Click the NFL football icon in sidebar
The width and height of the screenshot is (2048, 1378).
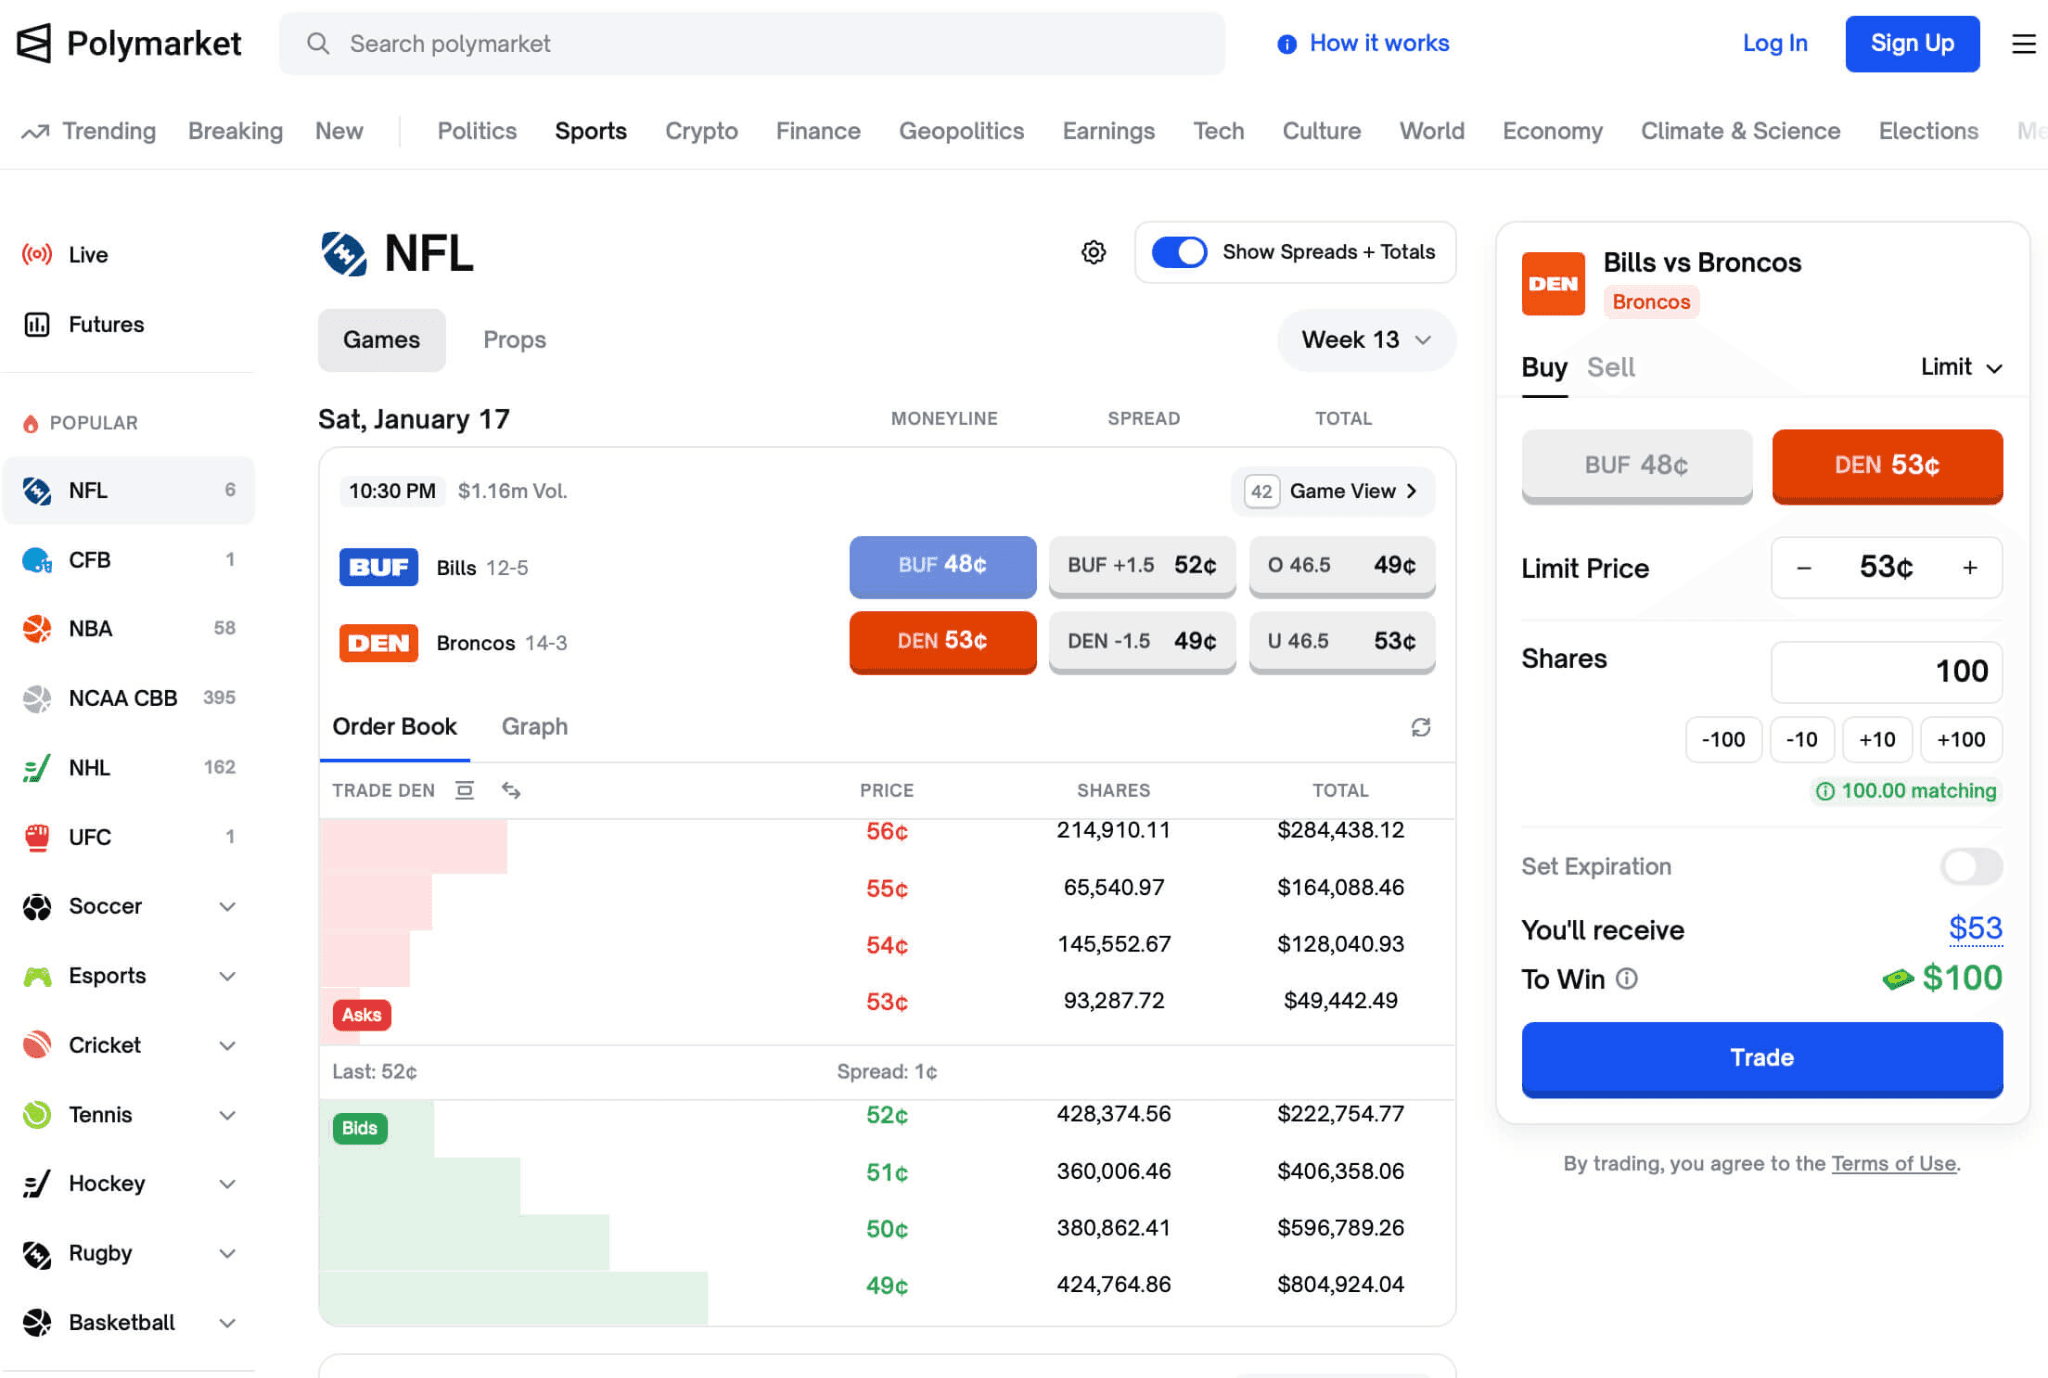37,490
